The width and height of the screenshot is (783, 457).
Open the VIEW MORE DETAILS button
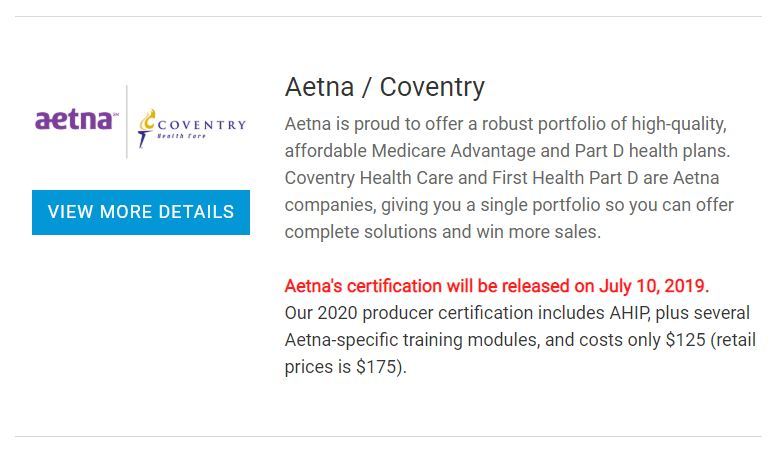[x=141, y=212]
